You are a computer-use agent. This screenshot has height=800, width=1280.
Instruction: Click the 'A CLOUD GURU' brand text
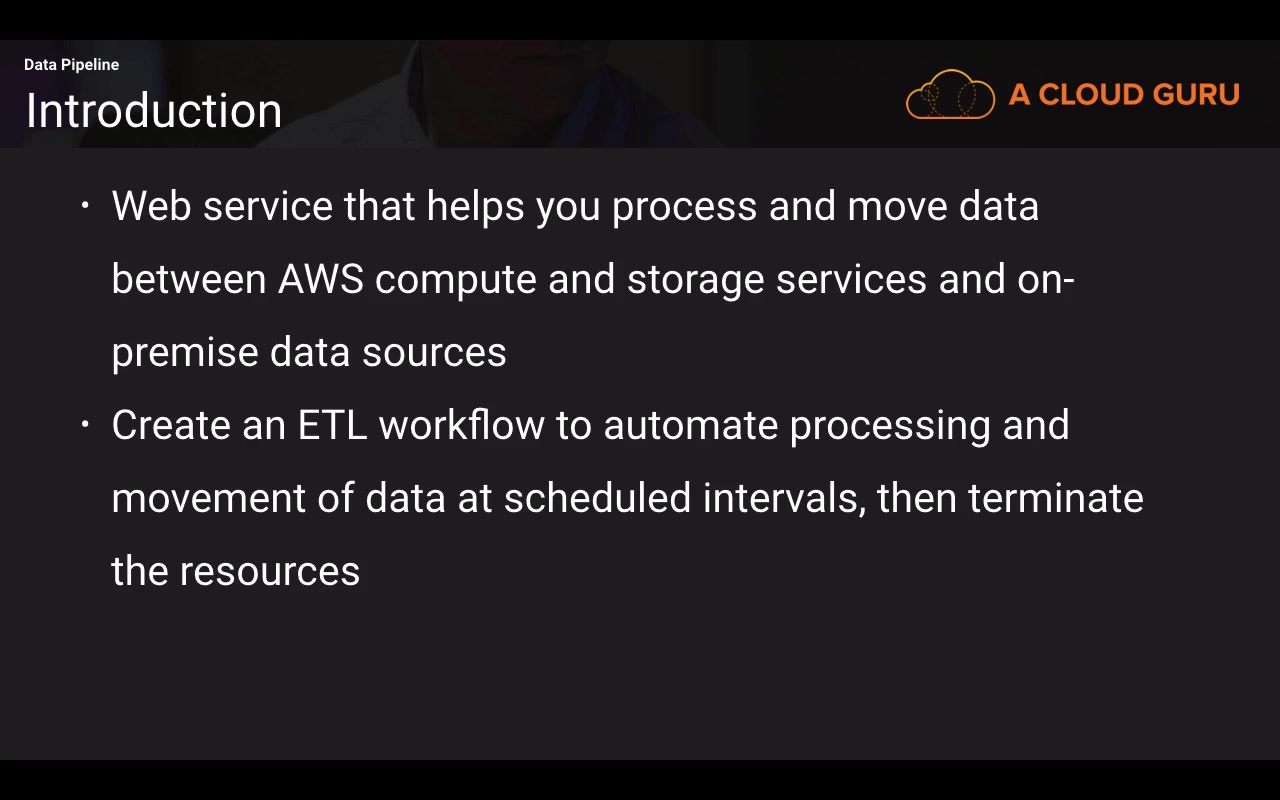[x=1124, y=95]
